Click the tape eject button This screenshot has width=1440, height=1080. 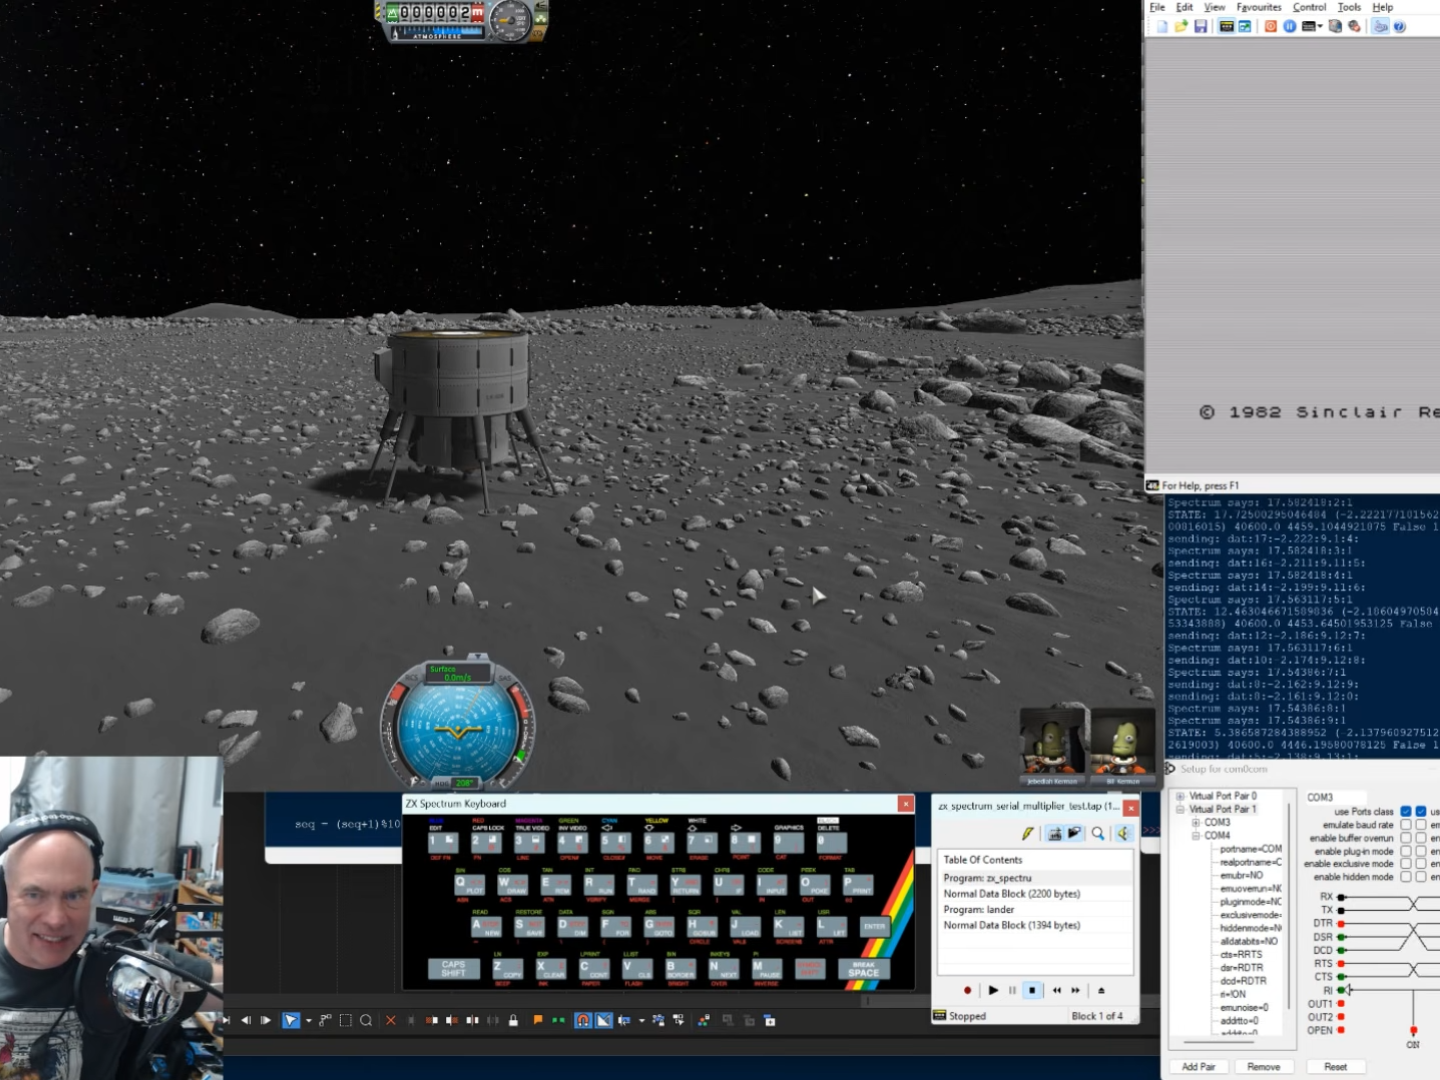1101,990
